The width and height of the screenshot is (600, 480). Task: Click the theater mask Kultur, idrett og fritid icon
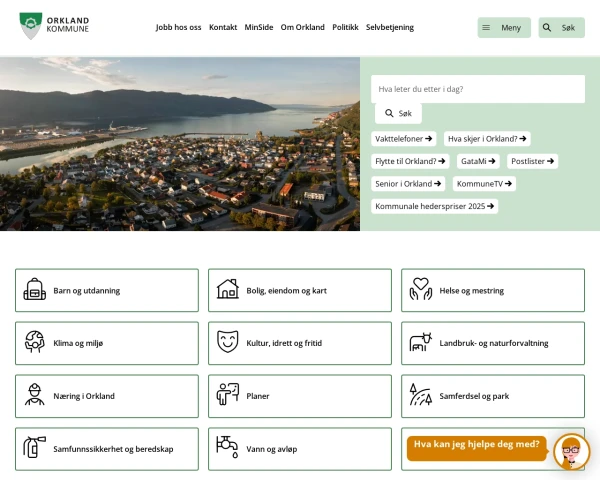(228, 343)
